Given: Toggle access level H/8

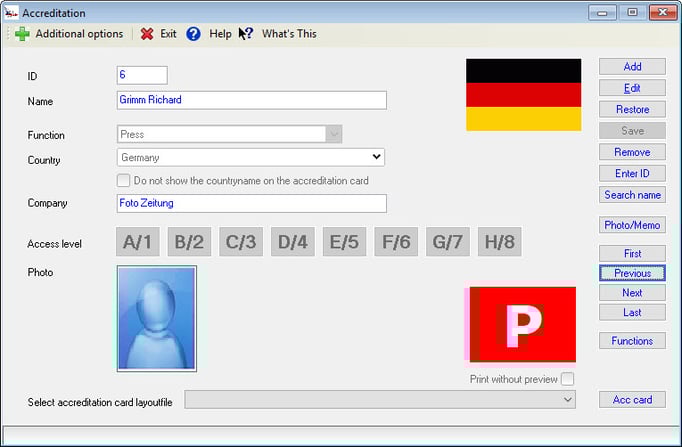Looking at the screenshot, I should pos(500,243).
